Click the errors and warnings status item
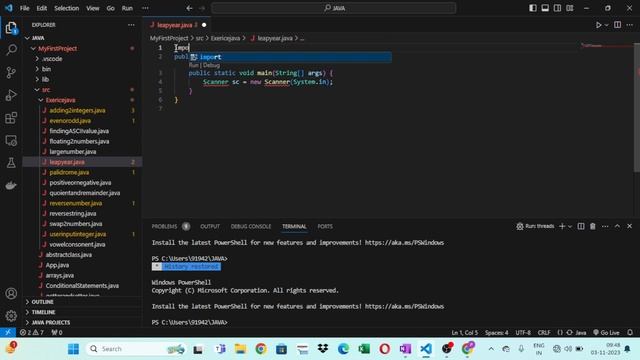 (32, 333)
